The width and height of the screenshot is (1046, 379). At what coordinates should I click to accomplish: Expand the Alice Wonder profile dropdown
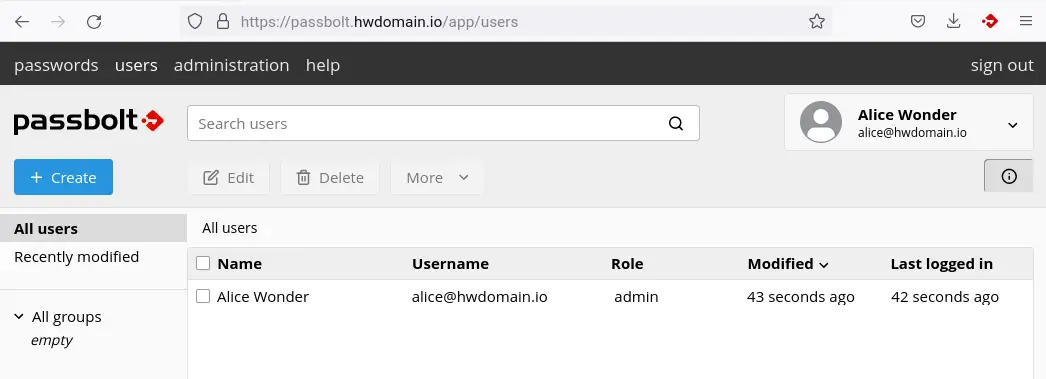[1012, 125]
